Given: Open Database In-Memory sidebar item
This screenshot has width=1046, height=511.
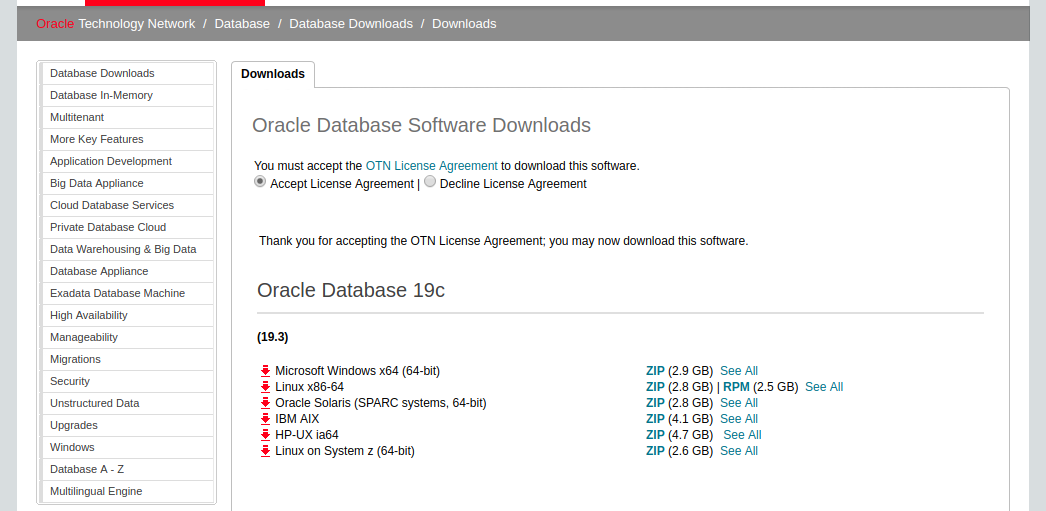Looking at the screenshot, I should pyautogui.click(x=127, y=95).
